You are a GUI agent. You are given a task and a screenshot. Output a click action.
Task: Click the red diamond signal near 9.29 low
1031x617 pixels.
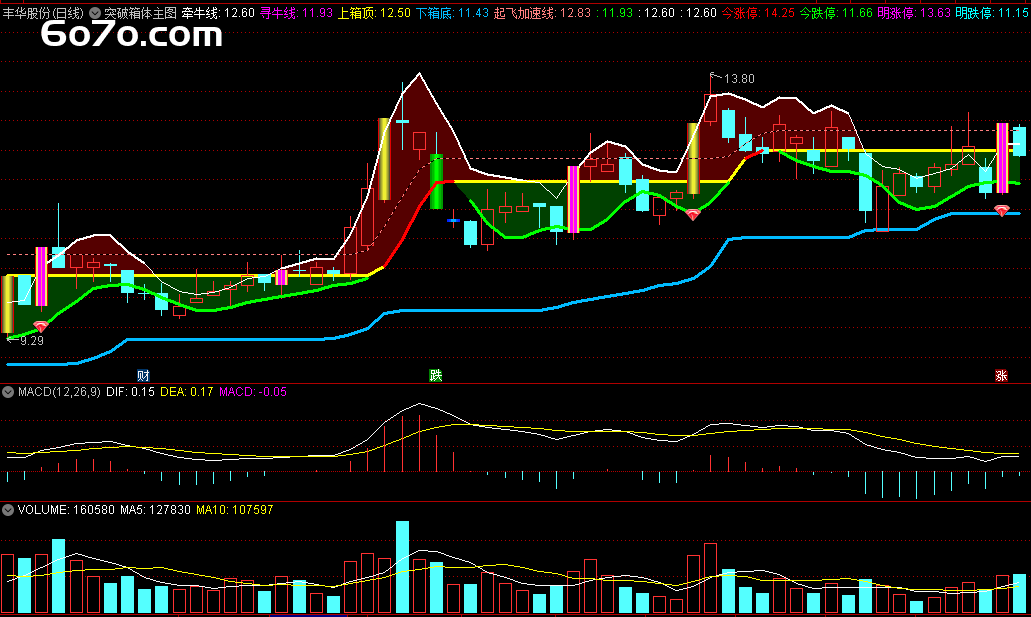pos(41,326)
